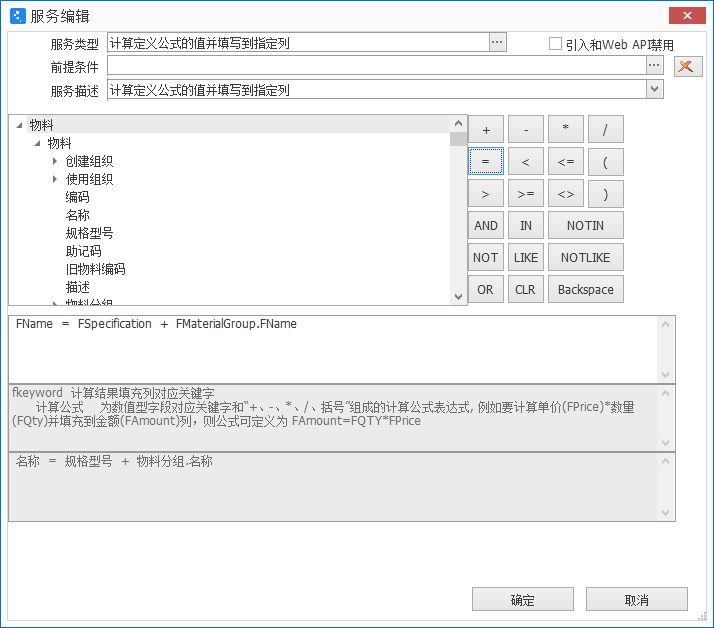Screen dimensions: 714x628
Task: Open the 服务描述 dropdown arrow
Action: [654, 89]
